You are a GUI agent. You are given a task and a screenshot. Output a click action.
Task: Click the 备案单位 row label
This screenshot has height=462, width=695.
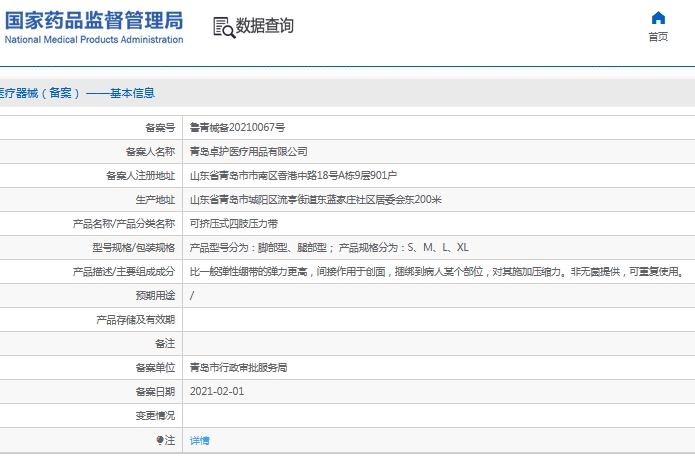[x=155, y=368]
